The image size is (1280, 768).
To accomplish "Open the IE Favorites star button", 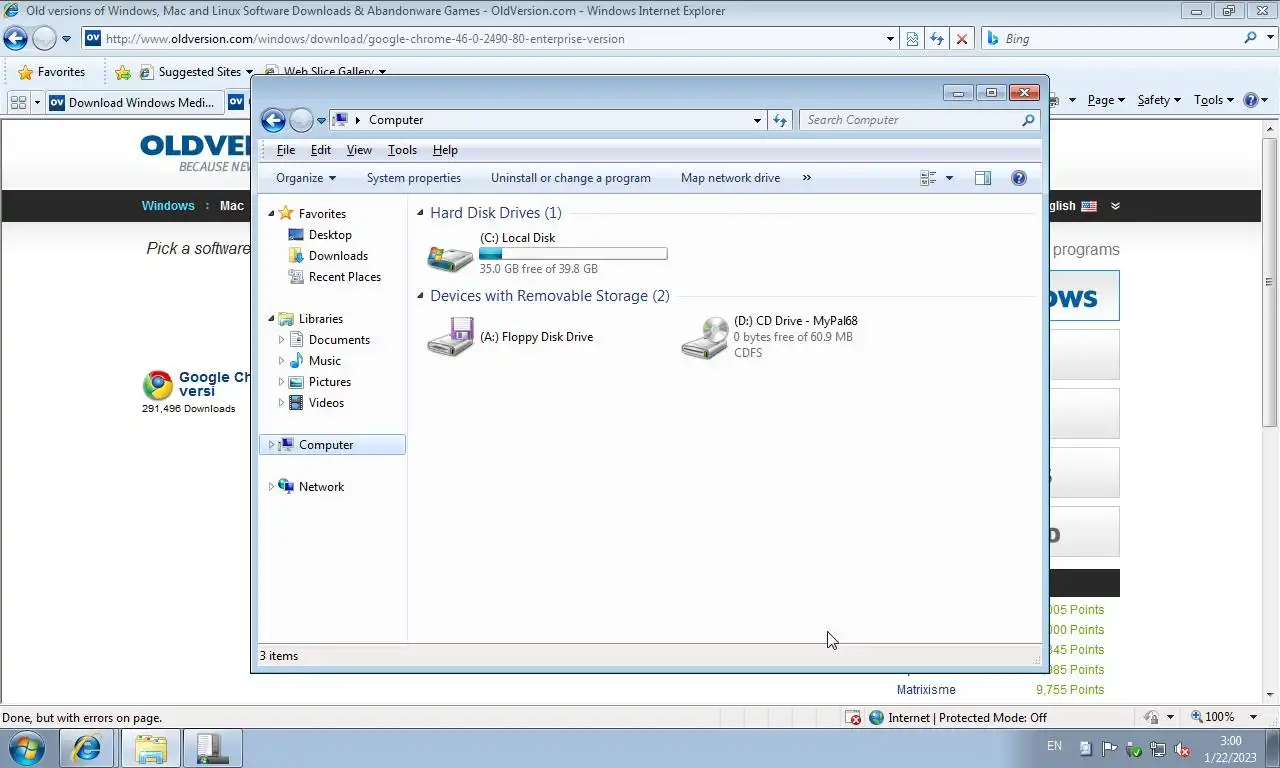I will (51, 72).
